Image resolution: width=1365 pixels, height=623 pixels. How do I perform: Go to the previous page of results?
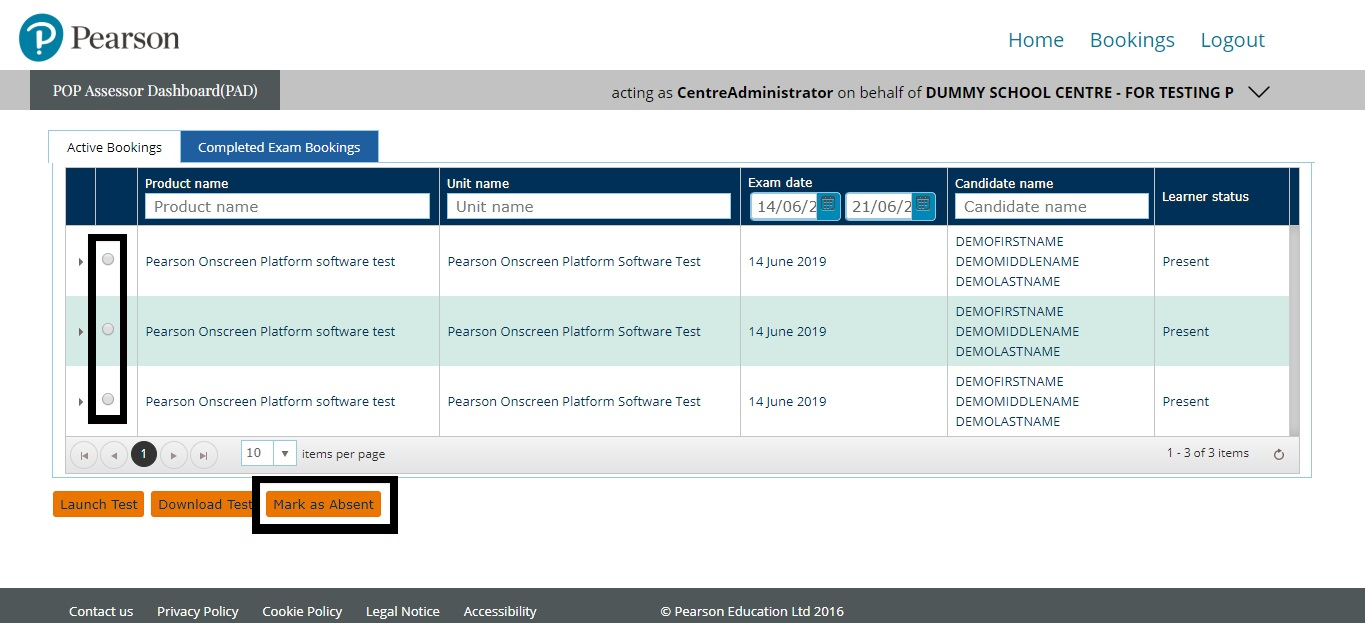pos(114,454)
